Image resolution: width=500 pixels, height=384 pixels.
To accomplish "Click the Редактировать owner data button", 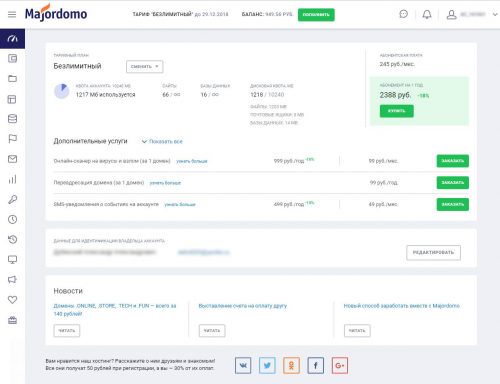I will 433,253.
